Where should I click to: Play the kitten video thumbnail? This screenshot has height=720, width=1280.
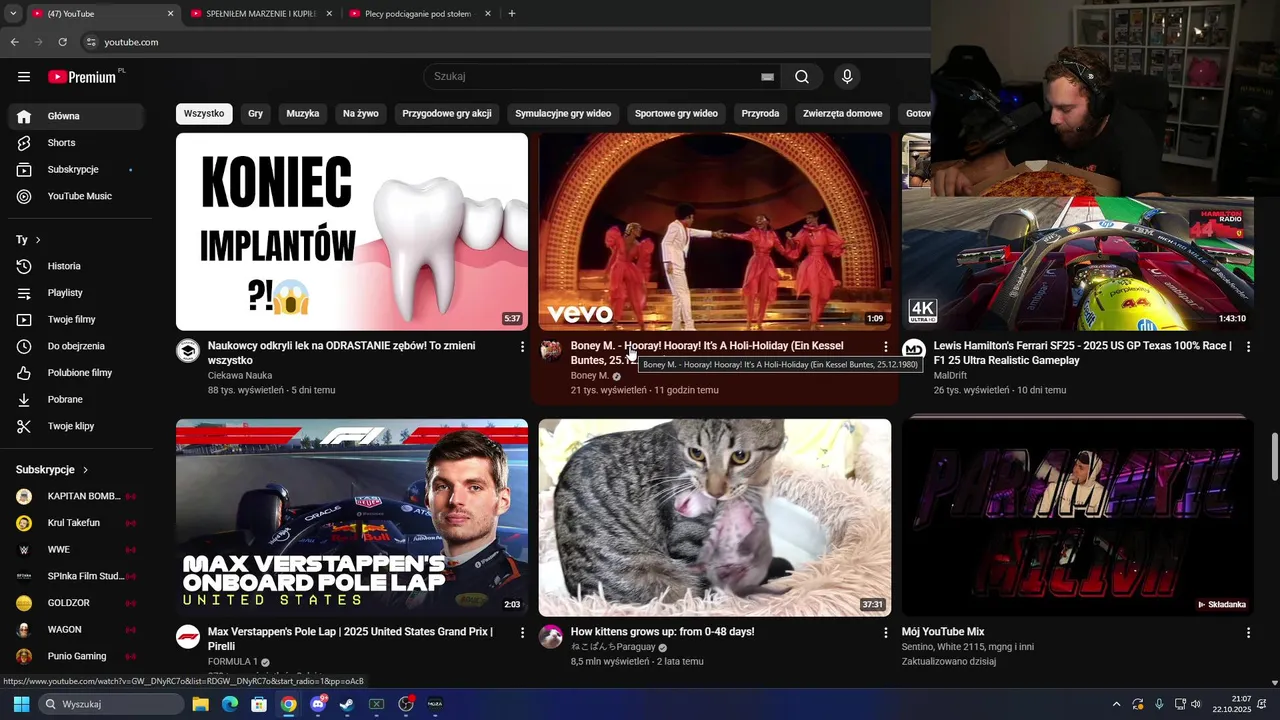point(715,518)
